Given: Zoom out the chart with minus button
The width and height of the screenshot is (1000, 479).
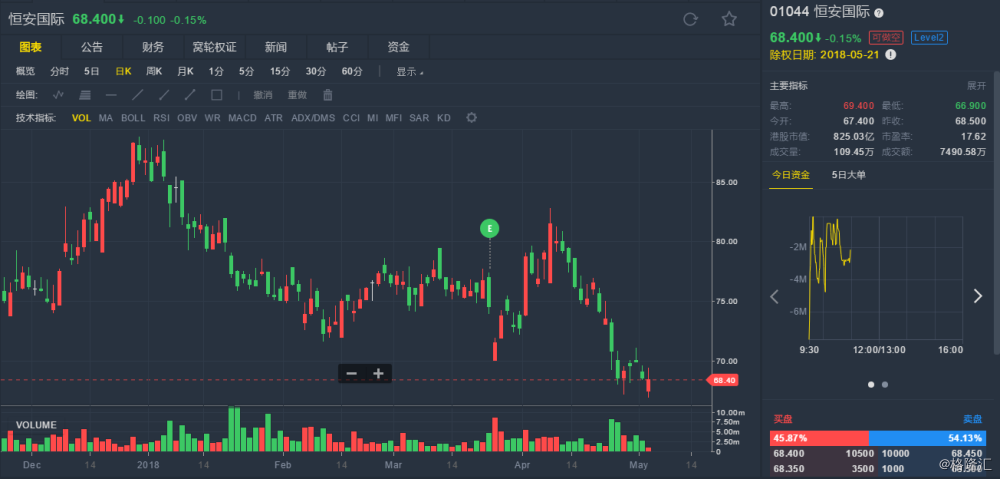Looking at the screenshot, I should click(351, 374).
